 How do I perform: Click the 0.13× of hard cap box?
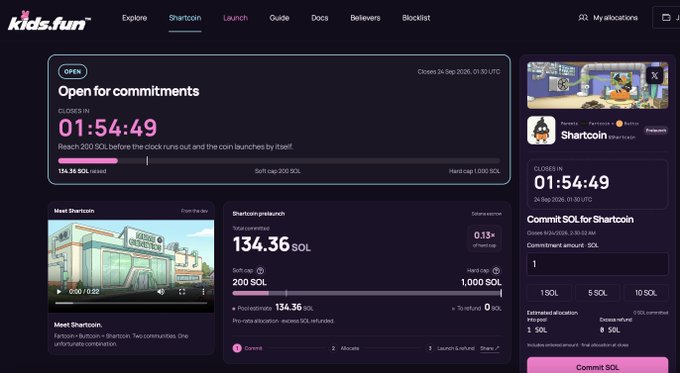click(484, 238)
